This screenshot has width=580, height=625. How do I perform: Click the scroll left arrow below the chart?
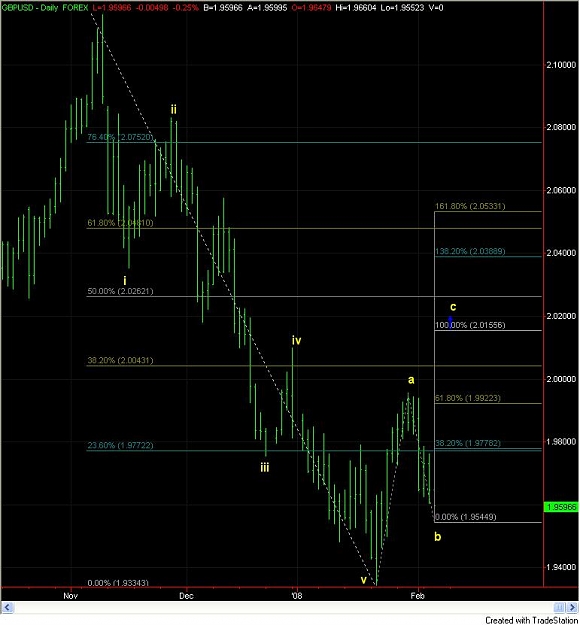pyautogui.click(x=8, y=607)
